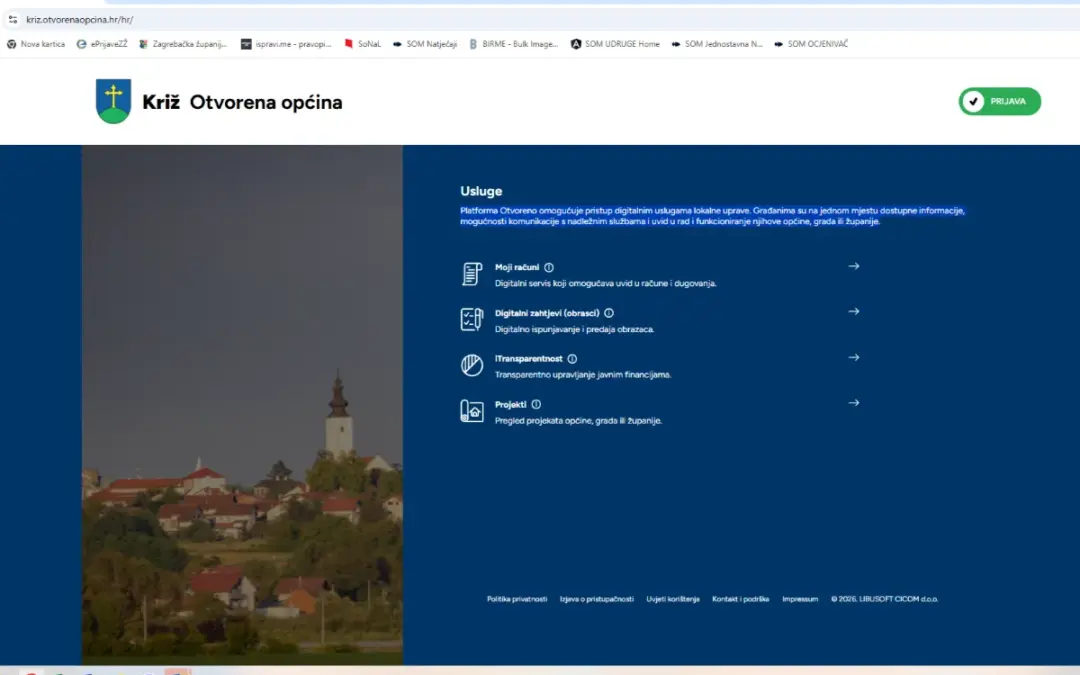Open the Politika privatnosti footer link

click(x=516, y=598)
